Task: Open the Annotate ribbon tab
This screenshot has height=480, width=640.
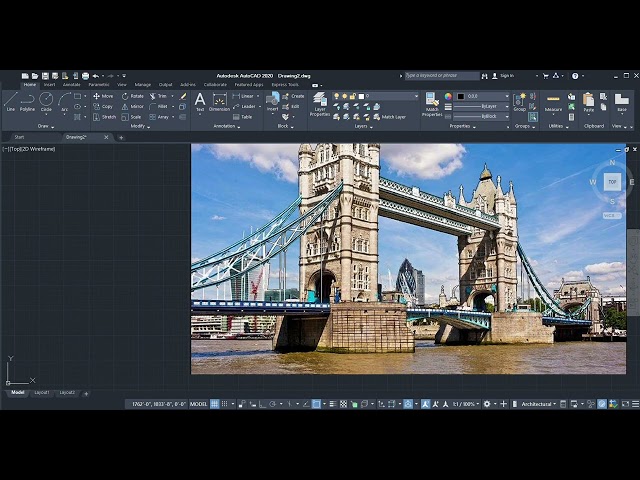Action: click(x=71, y=85)
